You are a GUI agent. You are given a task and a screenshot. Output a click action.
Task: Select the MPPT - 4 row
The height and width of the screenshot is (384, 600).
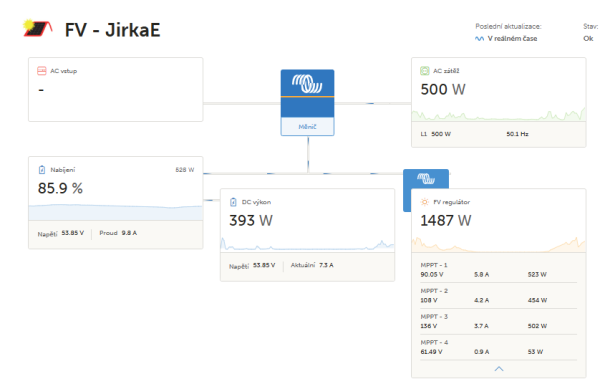499,347
